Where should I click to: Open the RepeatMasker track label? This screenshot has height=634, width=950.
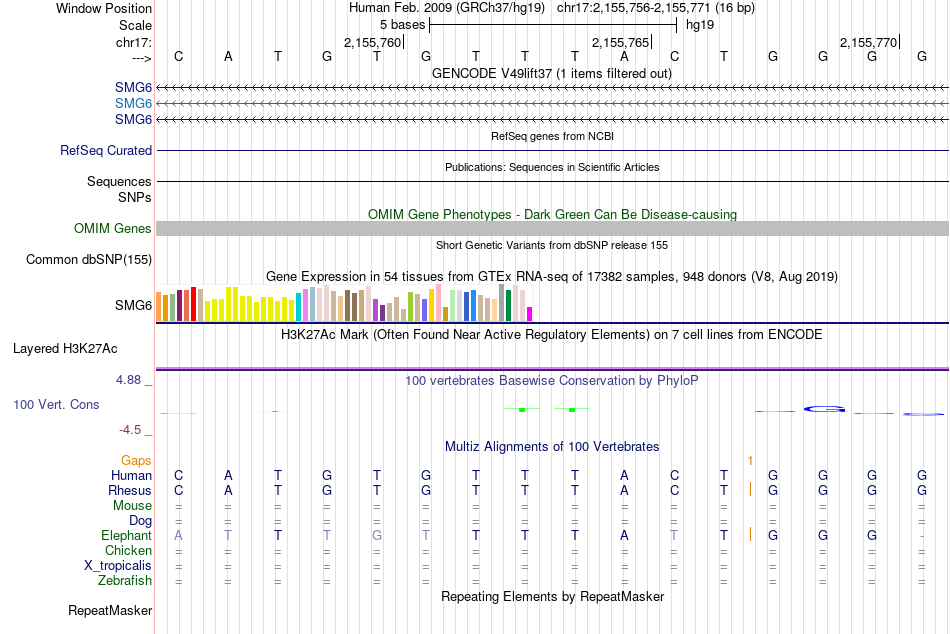[x=110, y=610]
